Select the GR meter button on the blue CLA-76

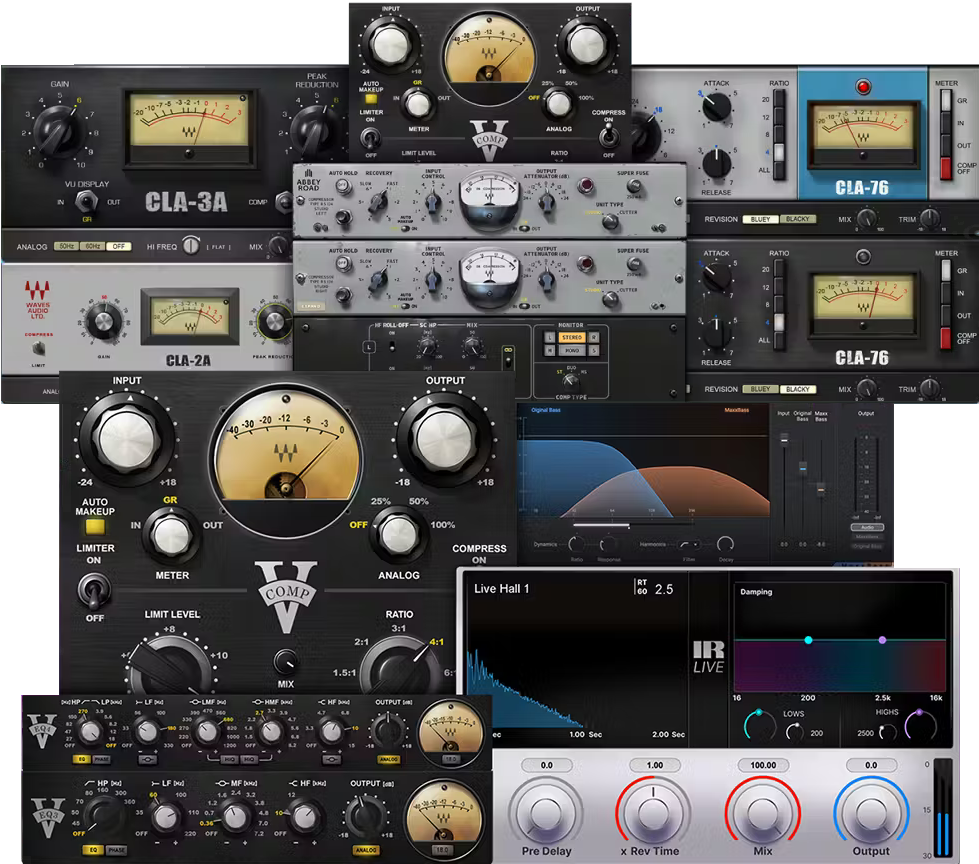pyautogui.click(x=947, y=100)
